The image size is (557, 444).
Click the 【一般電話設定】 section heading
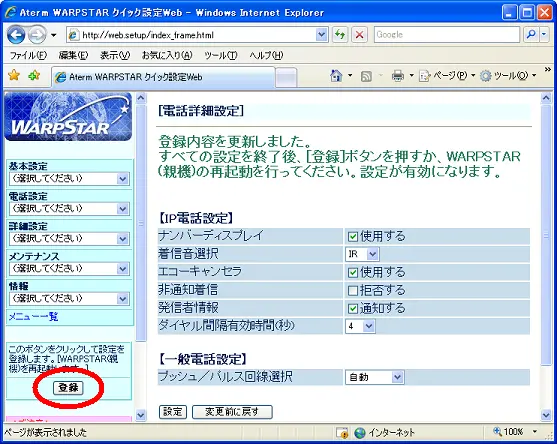click(202, 359)
